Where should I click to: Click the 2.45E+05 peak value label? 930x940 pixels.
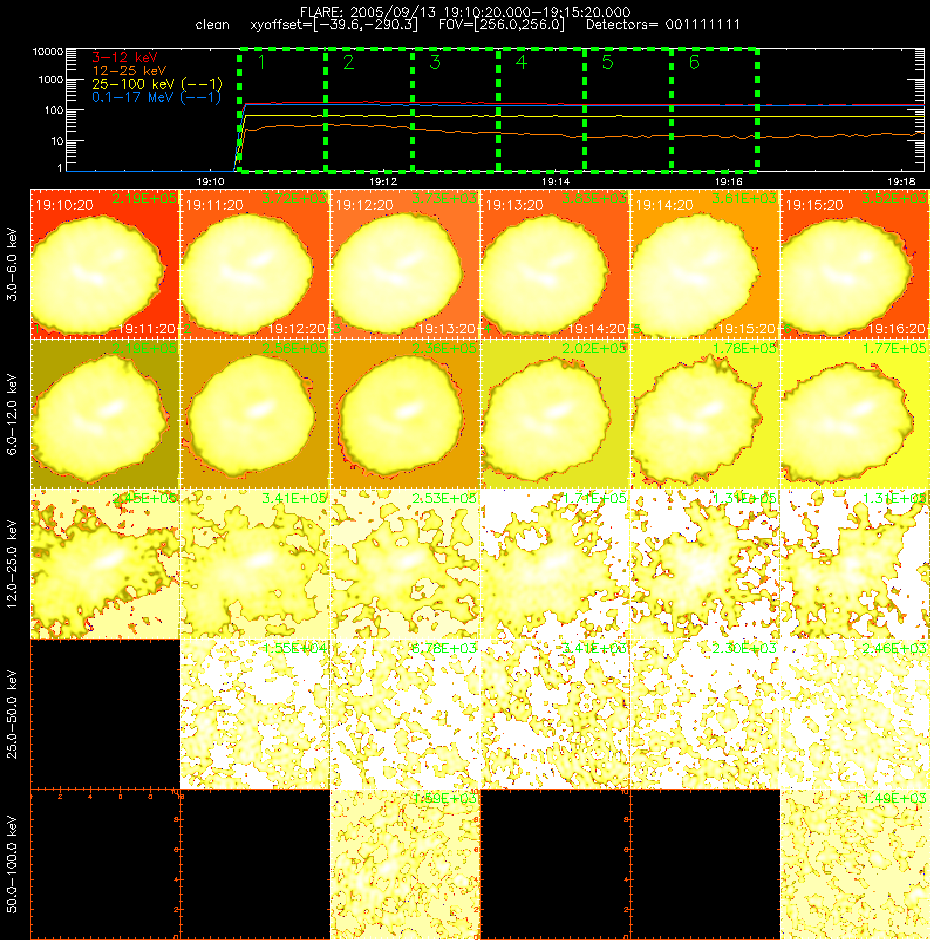(144, 498)
